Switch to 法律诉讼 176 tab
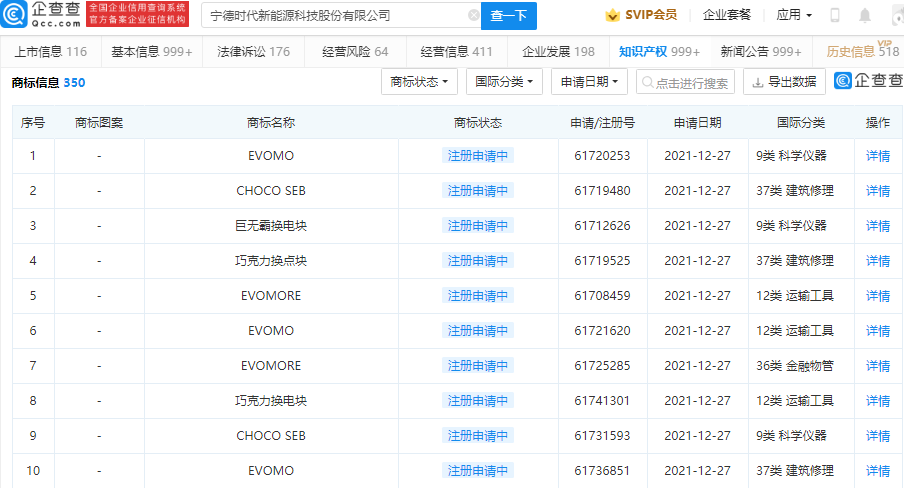Viewport: 904px width, 488px height. pyautogui.click(x=254, y=51)
